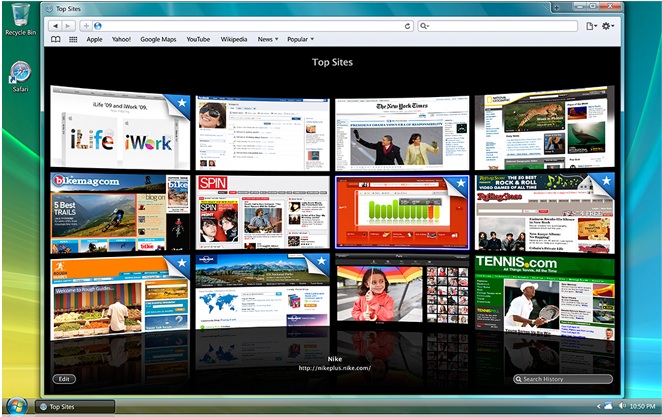662x417 pixels.
Task: Open the photo gallery umbrella girl thumbnail
Action: (x=402, y=290)
